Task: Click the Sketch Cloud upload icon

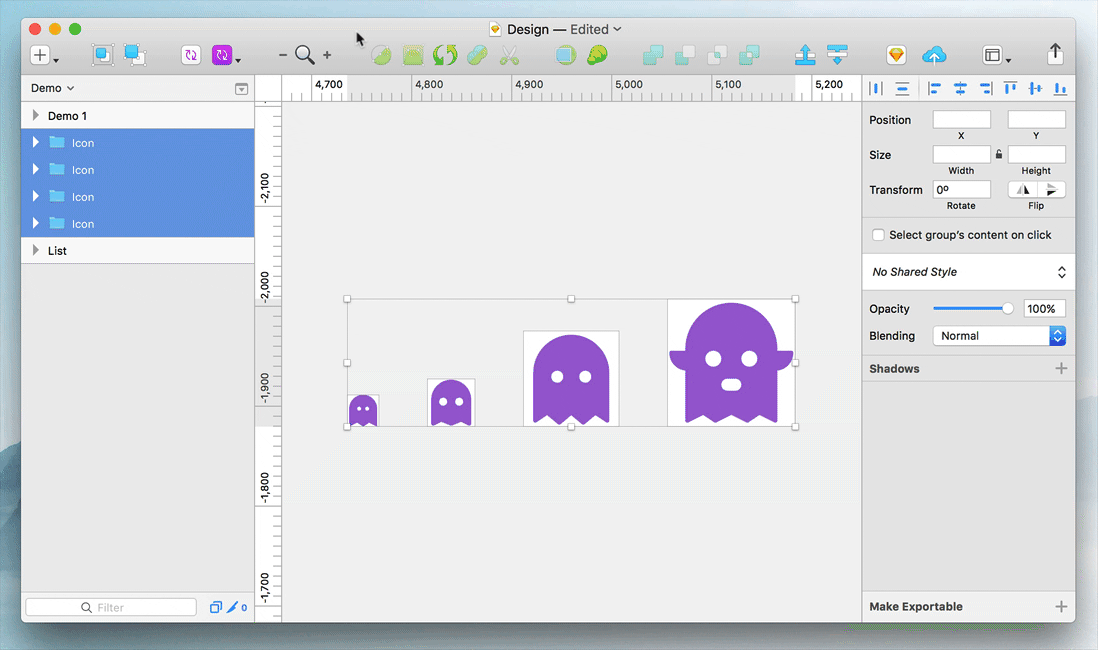Action: coord(934,55)
